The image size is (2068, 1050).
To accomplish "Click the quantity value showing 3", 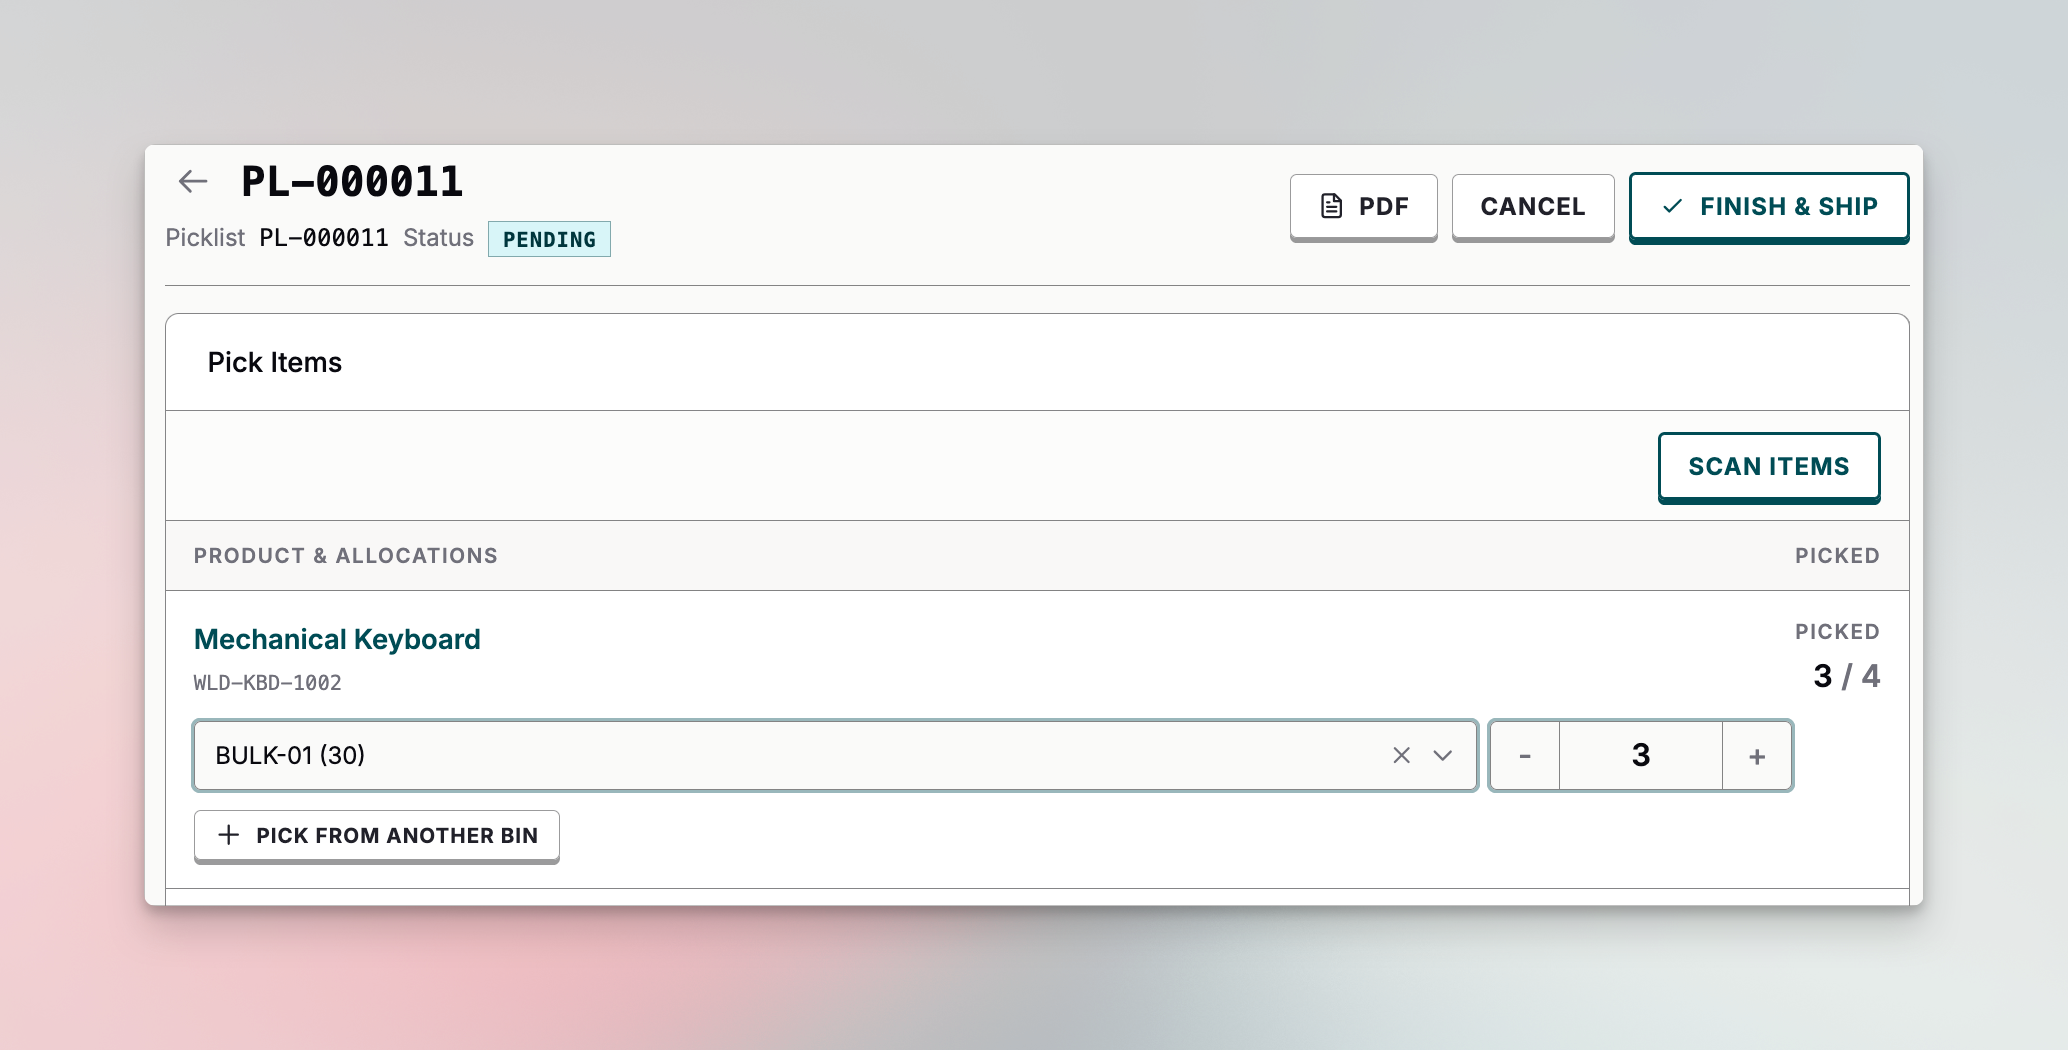I will coord(1639,756).
